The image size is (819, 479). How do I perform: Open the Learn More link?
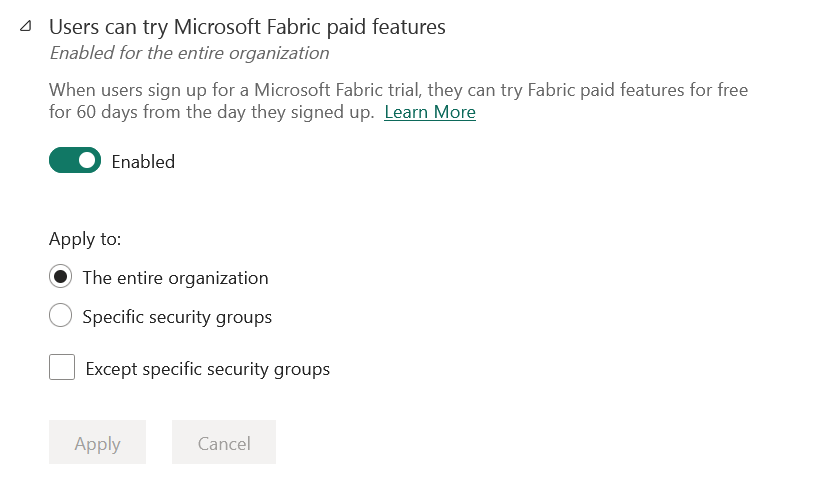pos(429,112)
